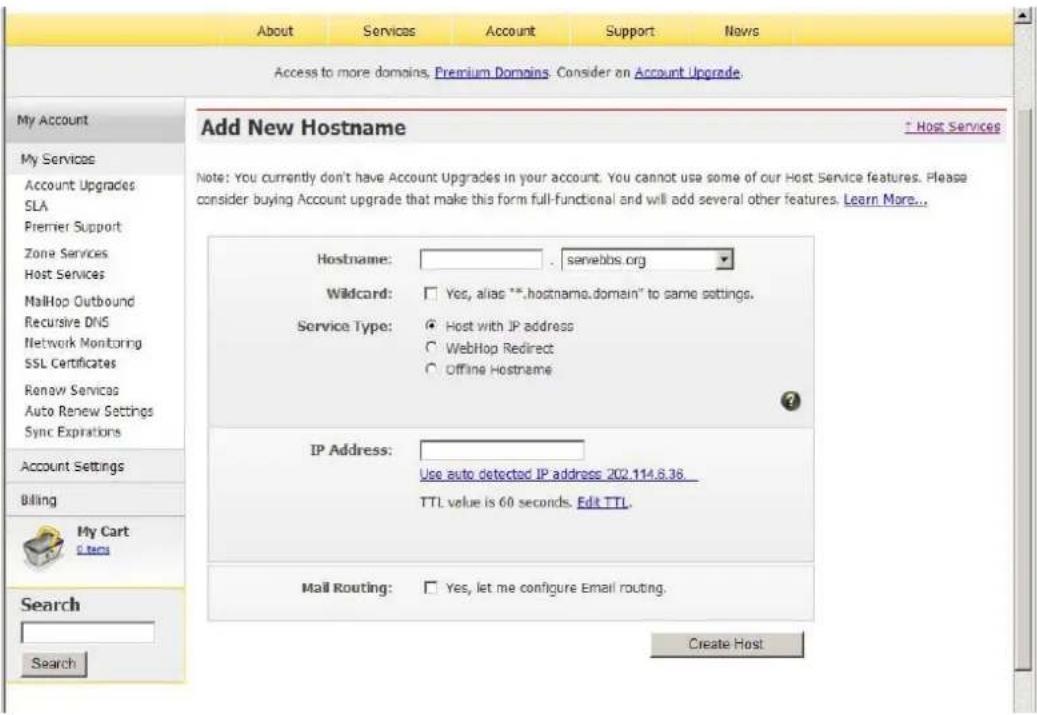Image resolution: width=1037 pixels, height=715 pixels.
Task: Focus the IP Address input field
Action: [502, 450]
